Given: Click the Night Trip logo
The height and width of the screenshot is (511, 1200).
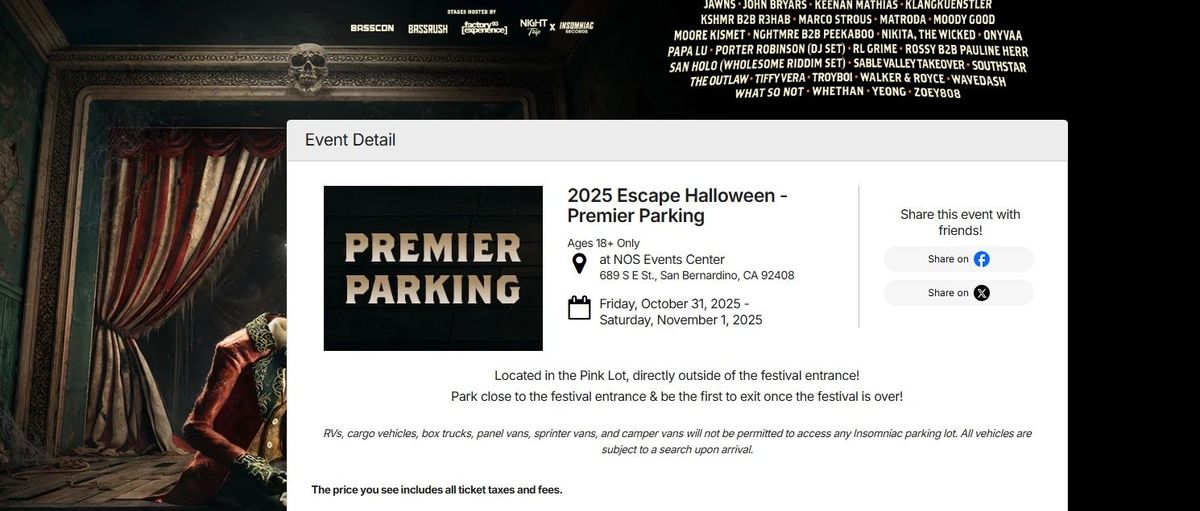Looking at the screenshot, I should click(x=532, y=26).
